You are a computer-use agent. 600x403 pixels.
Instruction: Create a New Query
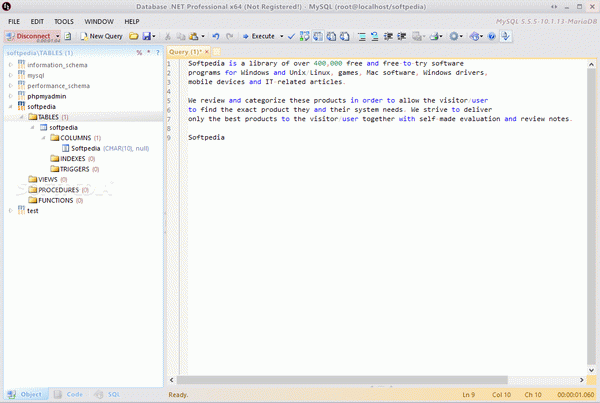pyautogui.click(x=101, y=36)
